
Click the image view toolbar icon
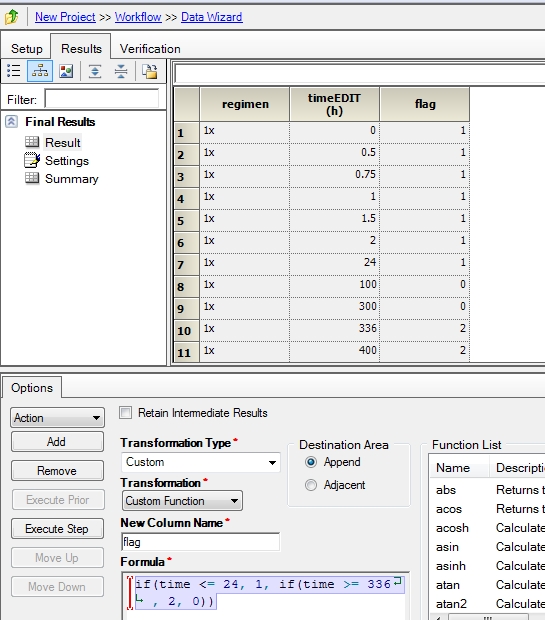(x=66, y=71)
